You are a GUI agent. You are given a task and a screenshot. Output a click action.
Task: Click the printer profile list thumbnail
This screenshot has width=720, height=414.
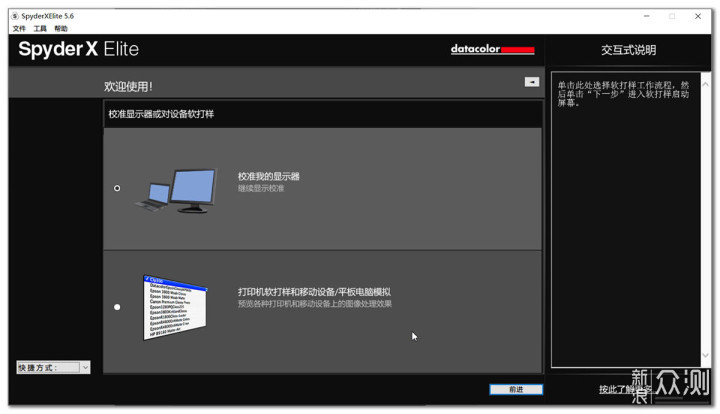coord(175,308)
